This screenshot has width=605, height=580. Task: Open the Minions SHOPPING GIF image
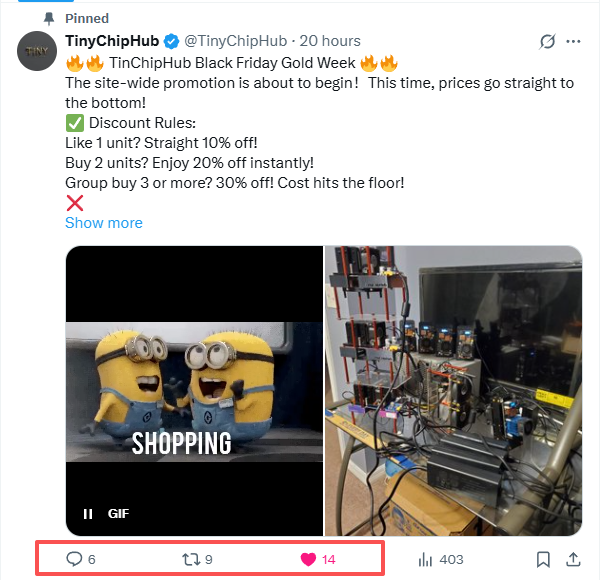pos(194,390)
